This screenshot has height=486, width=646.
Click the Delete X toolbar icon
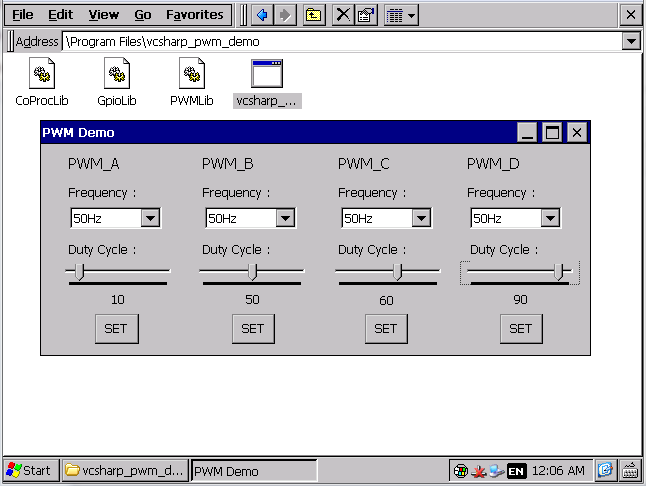[342, 15]
